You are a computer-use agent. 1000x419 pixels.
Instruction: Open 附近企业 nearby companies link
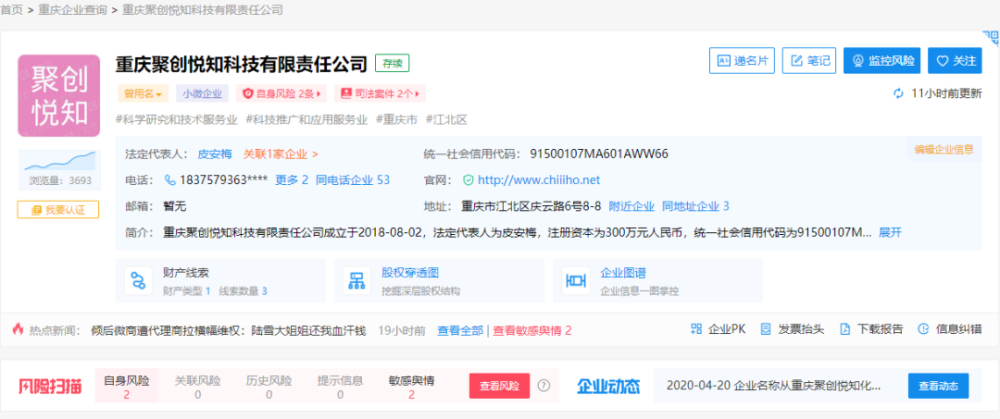pos(631,206)
